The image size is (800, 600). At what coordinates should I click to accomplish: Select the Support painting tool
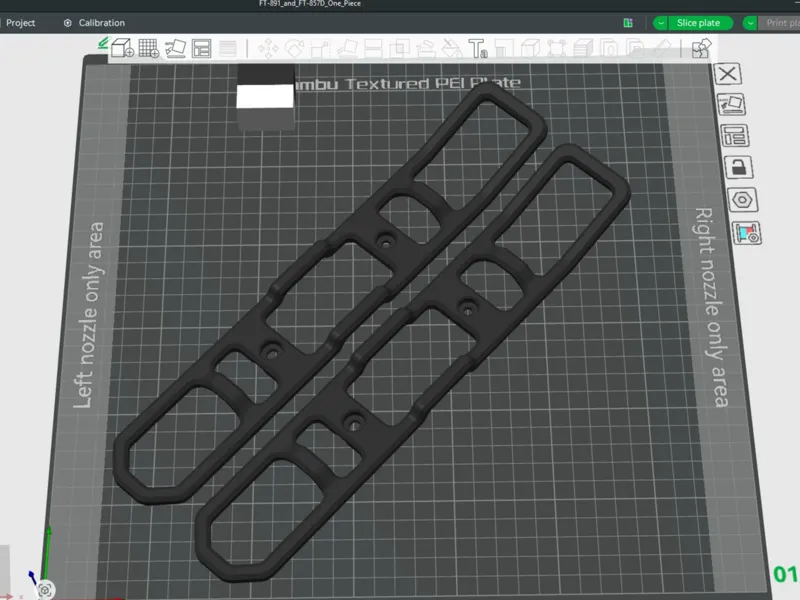(x=426, y=49)
